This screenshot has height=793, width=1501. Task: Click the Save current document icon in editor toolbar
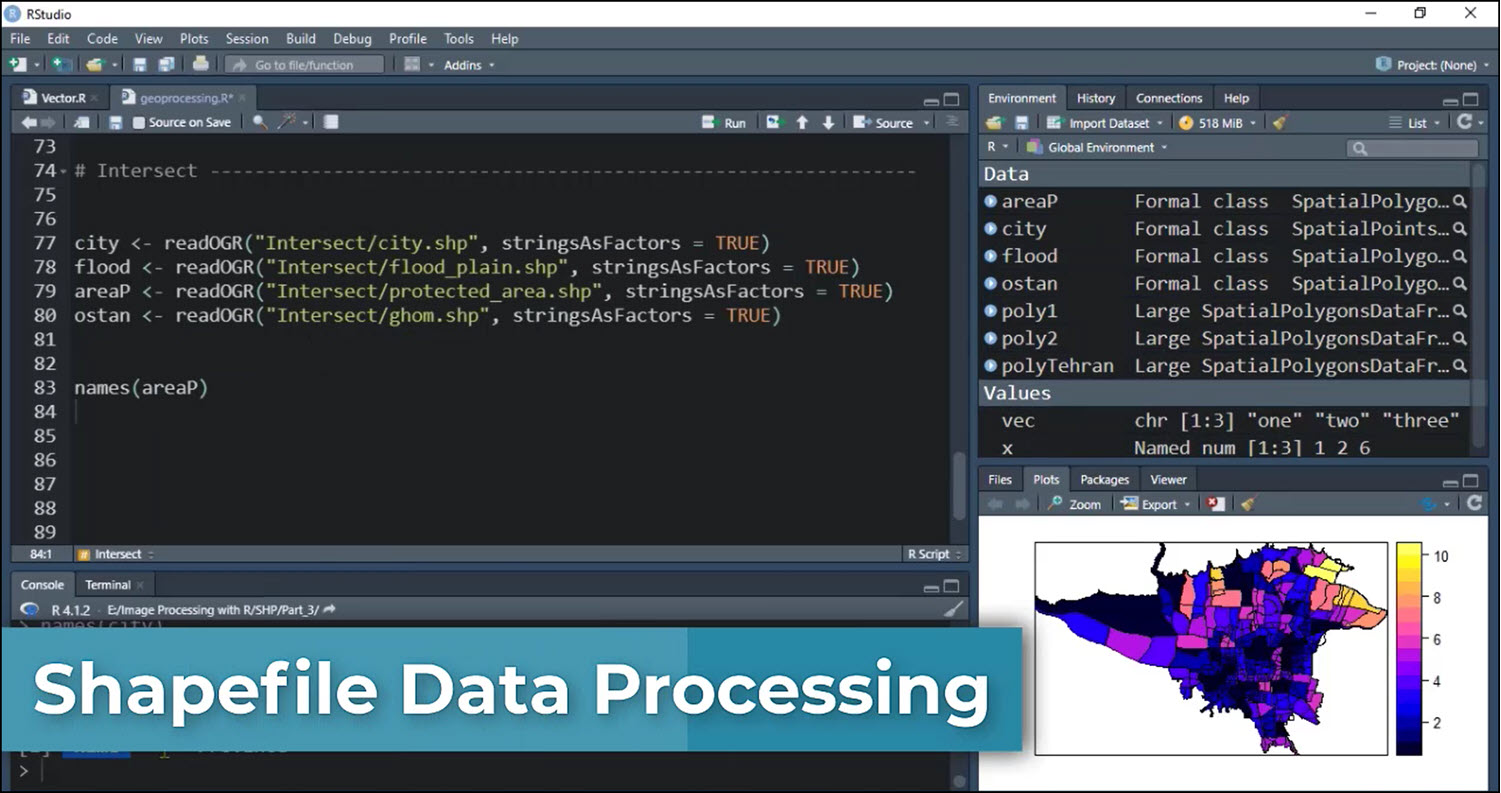(115, 122)
